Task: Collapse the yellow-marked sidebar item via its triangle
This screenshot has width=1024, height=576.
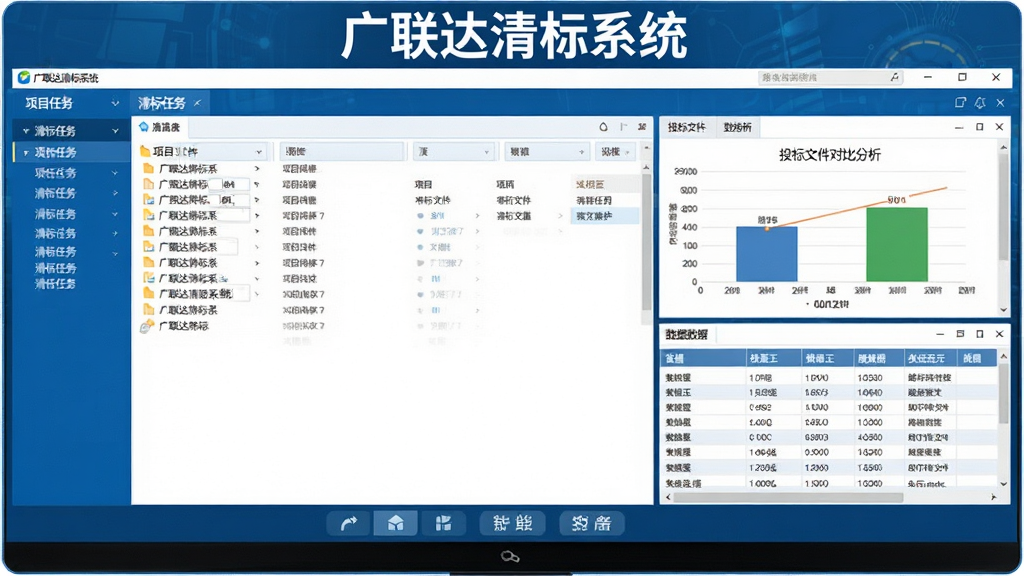Action: (x=25, y=153)
